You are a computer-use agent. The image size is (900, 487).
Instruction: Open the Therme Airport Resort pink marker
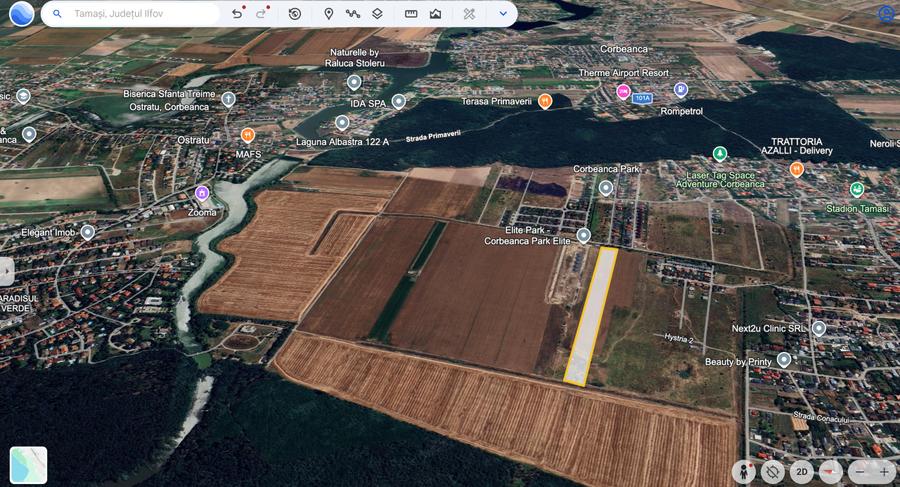pos(623,91)
